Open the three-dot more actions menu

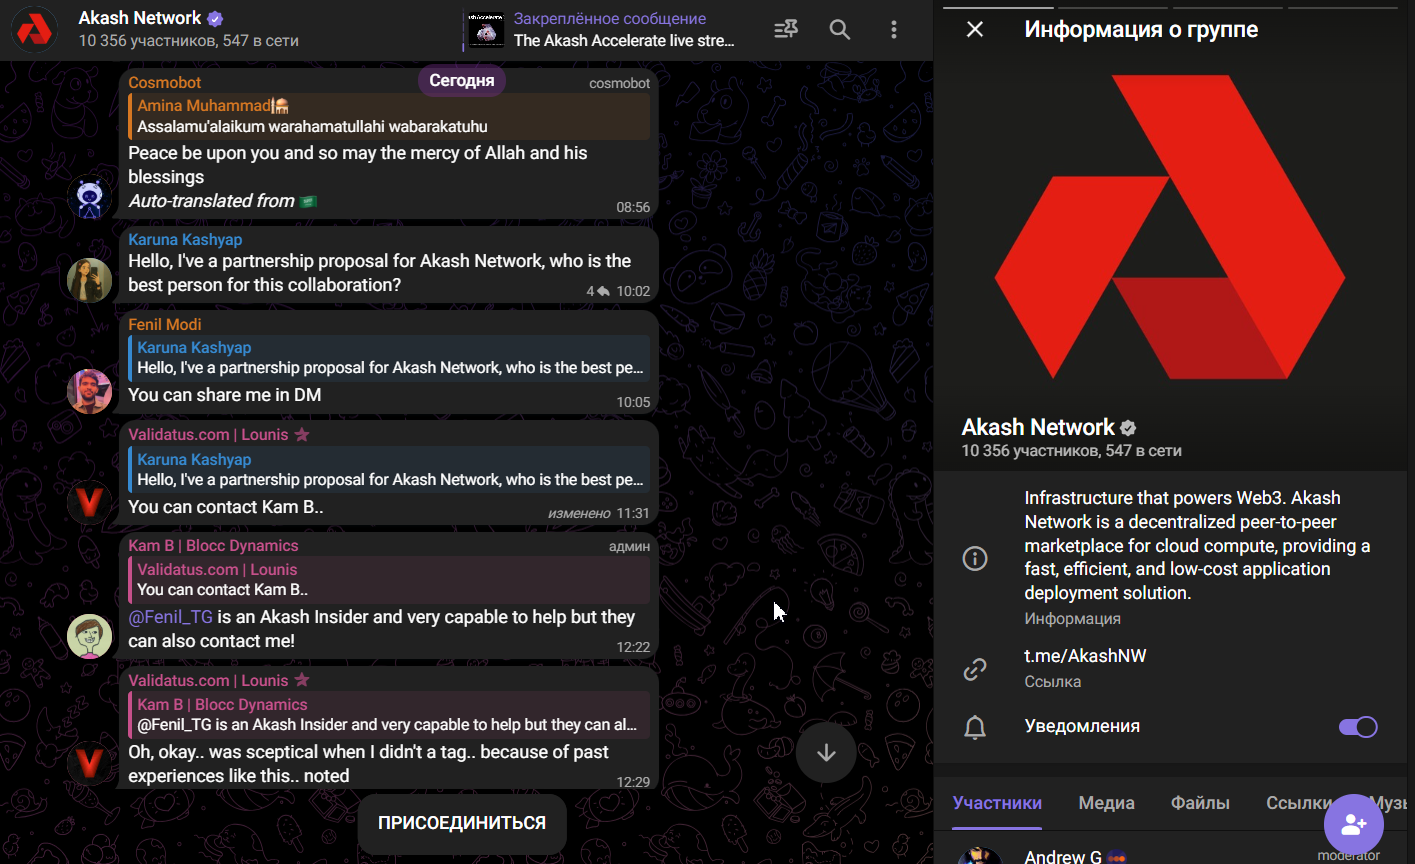pyautogui.click(x=894, y=30)
